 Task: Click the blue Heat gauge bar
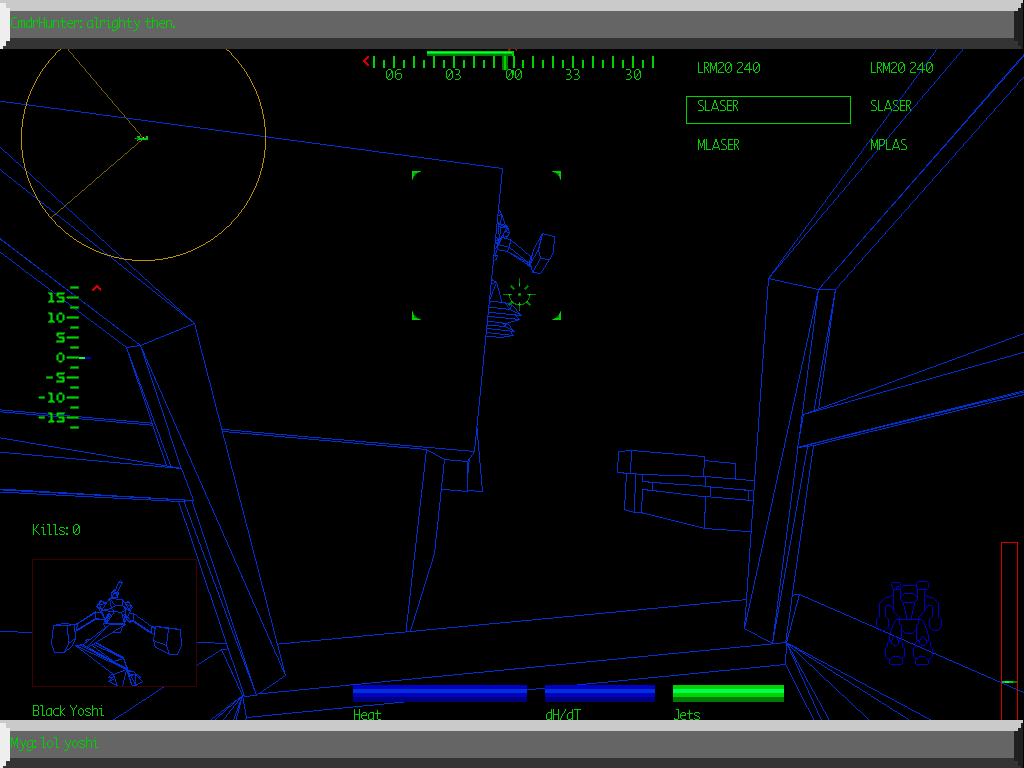[x=439, y=693]
